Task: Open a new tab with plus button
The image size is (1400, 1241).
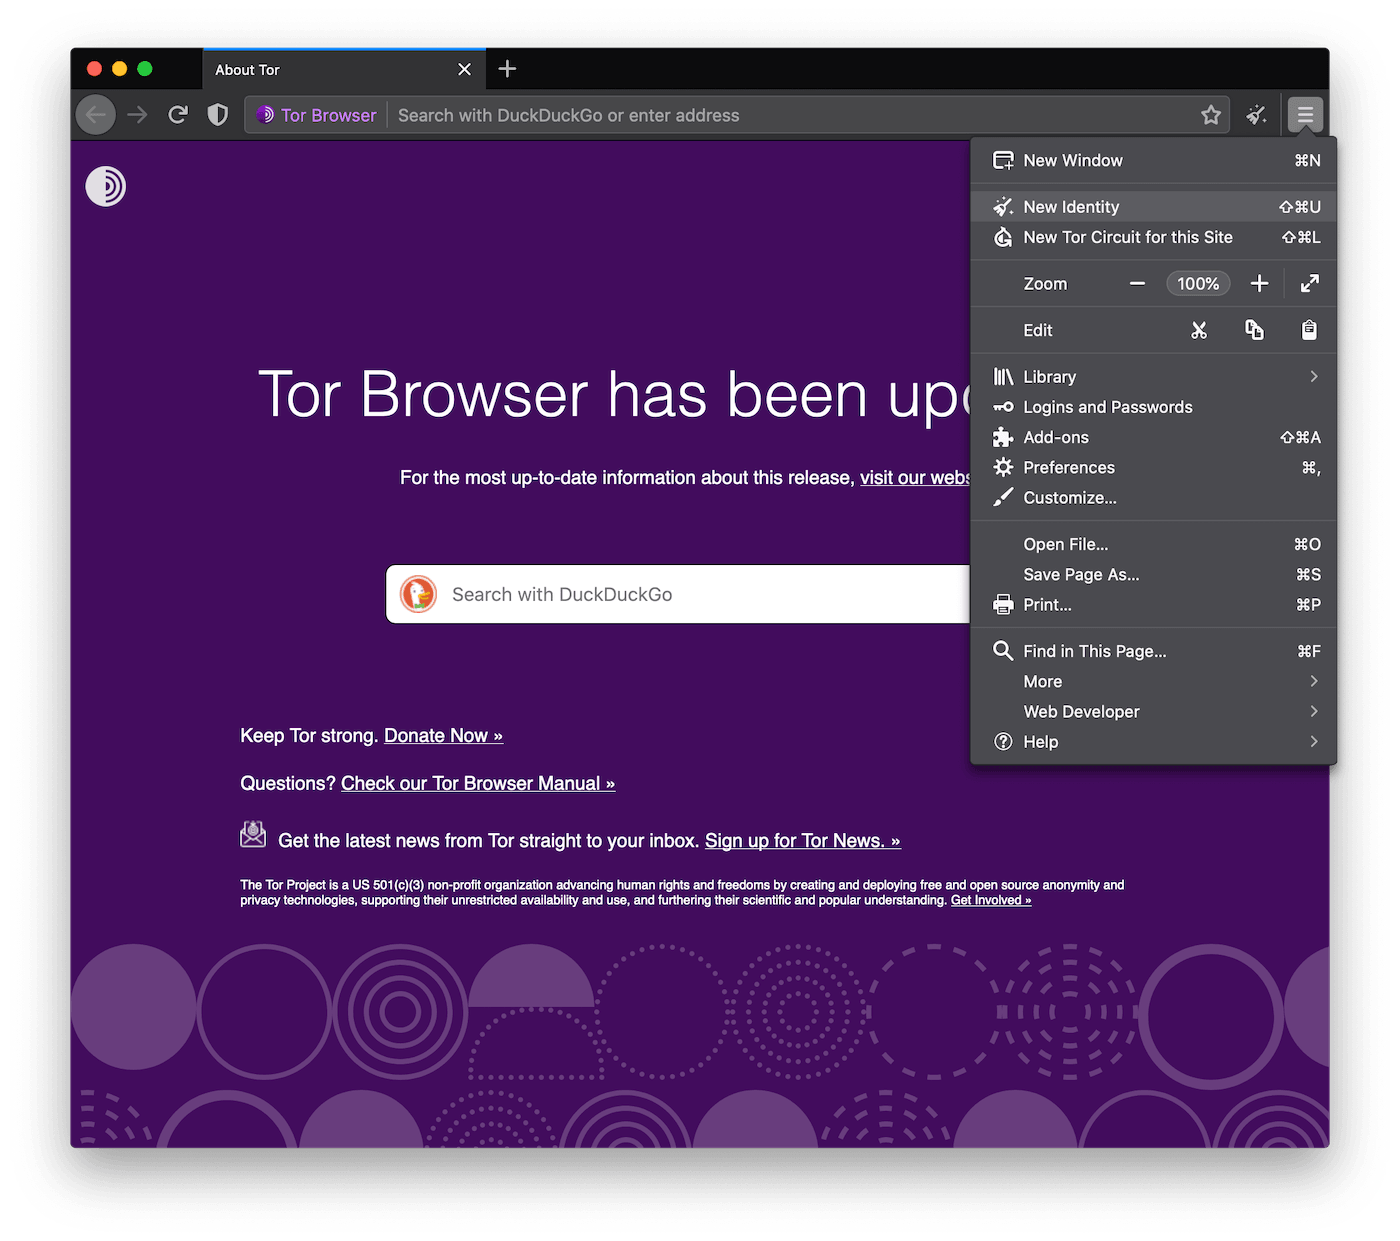Action: 507,69
